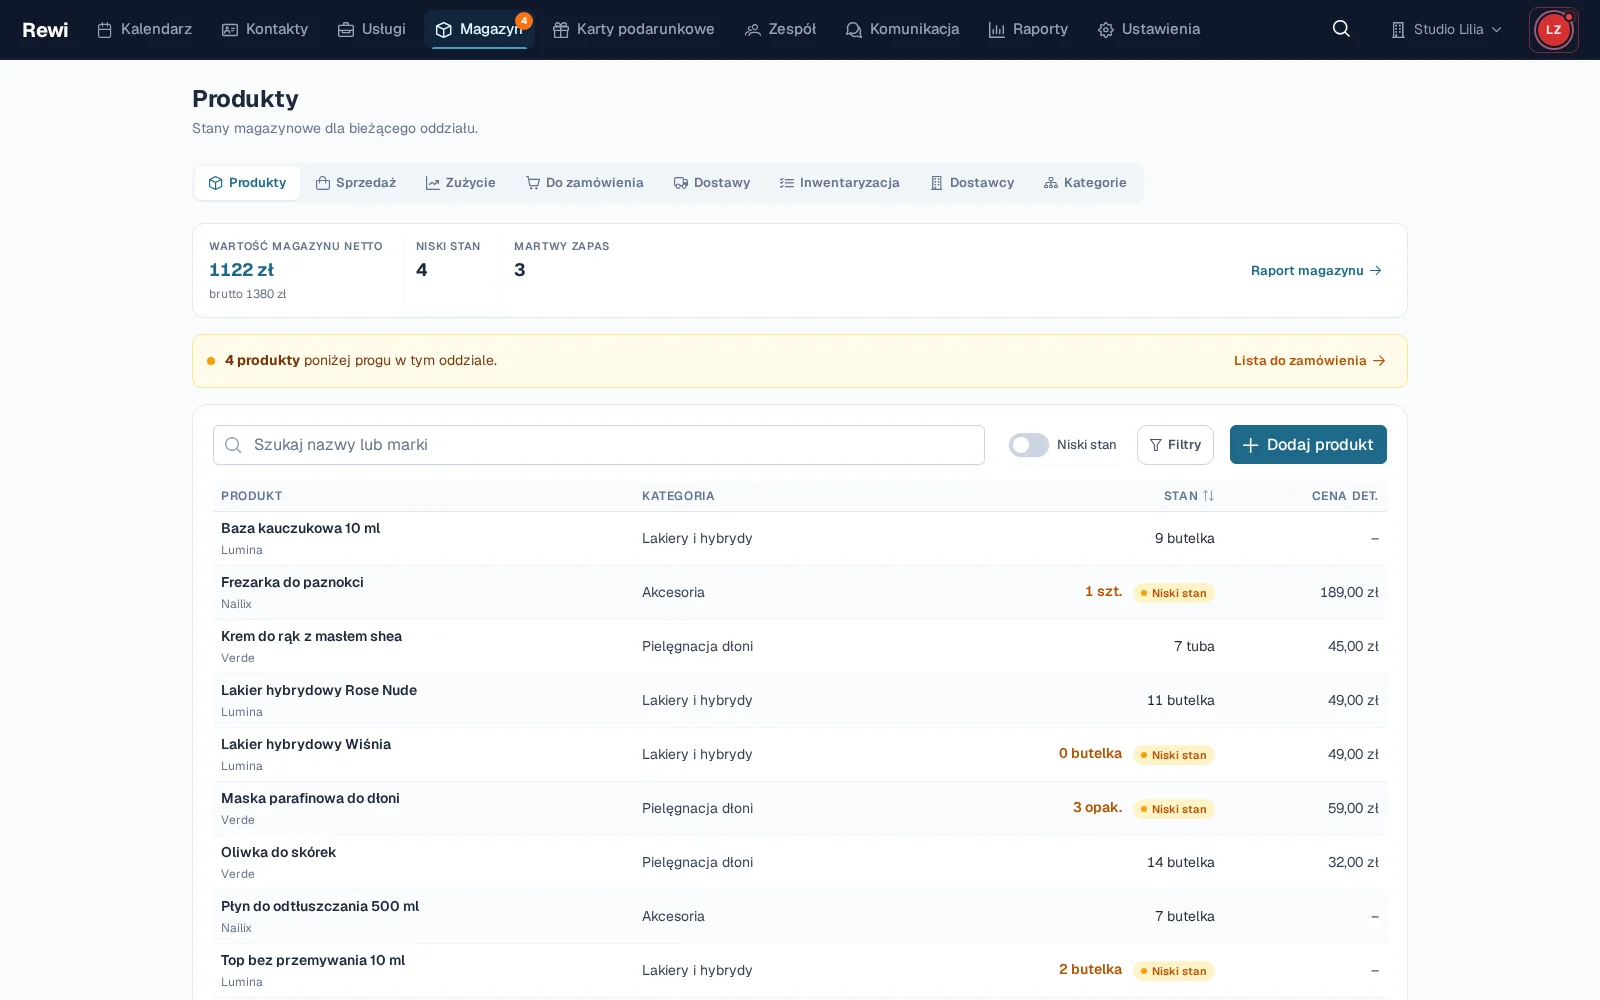The width and height of the screenshot is (1600, 1000).
Task: Select the Produkty tab
Action: [x=247, y=183]
